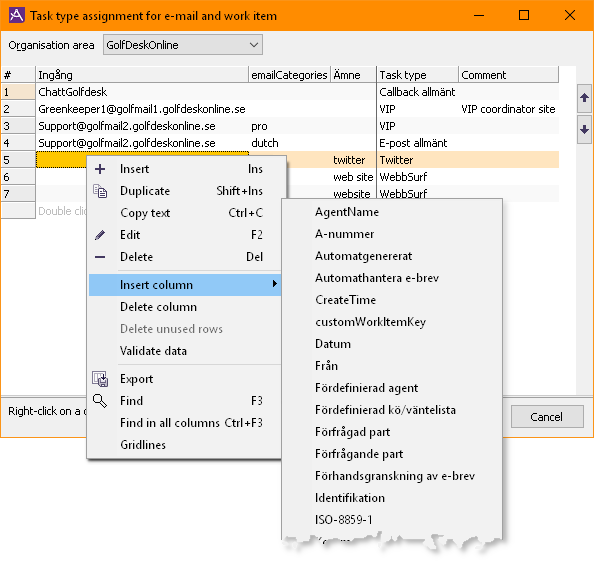594x561 pixels.
Task: Click Find in all columns entry
Action: coord(191,423)
